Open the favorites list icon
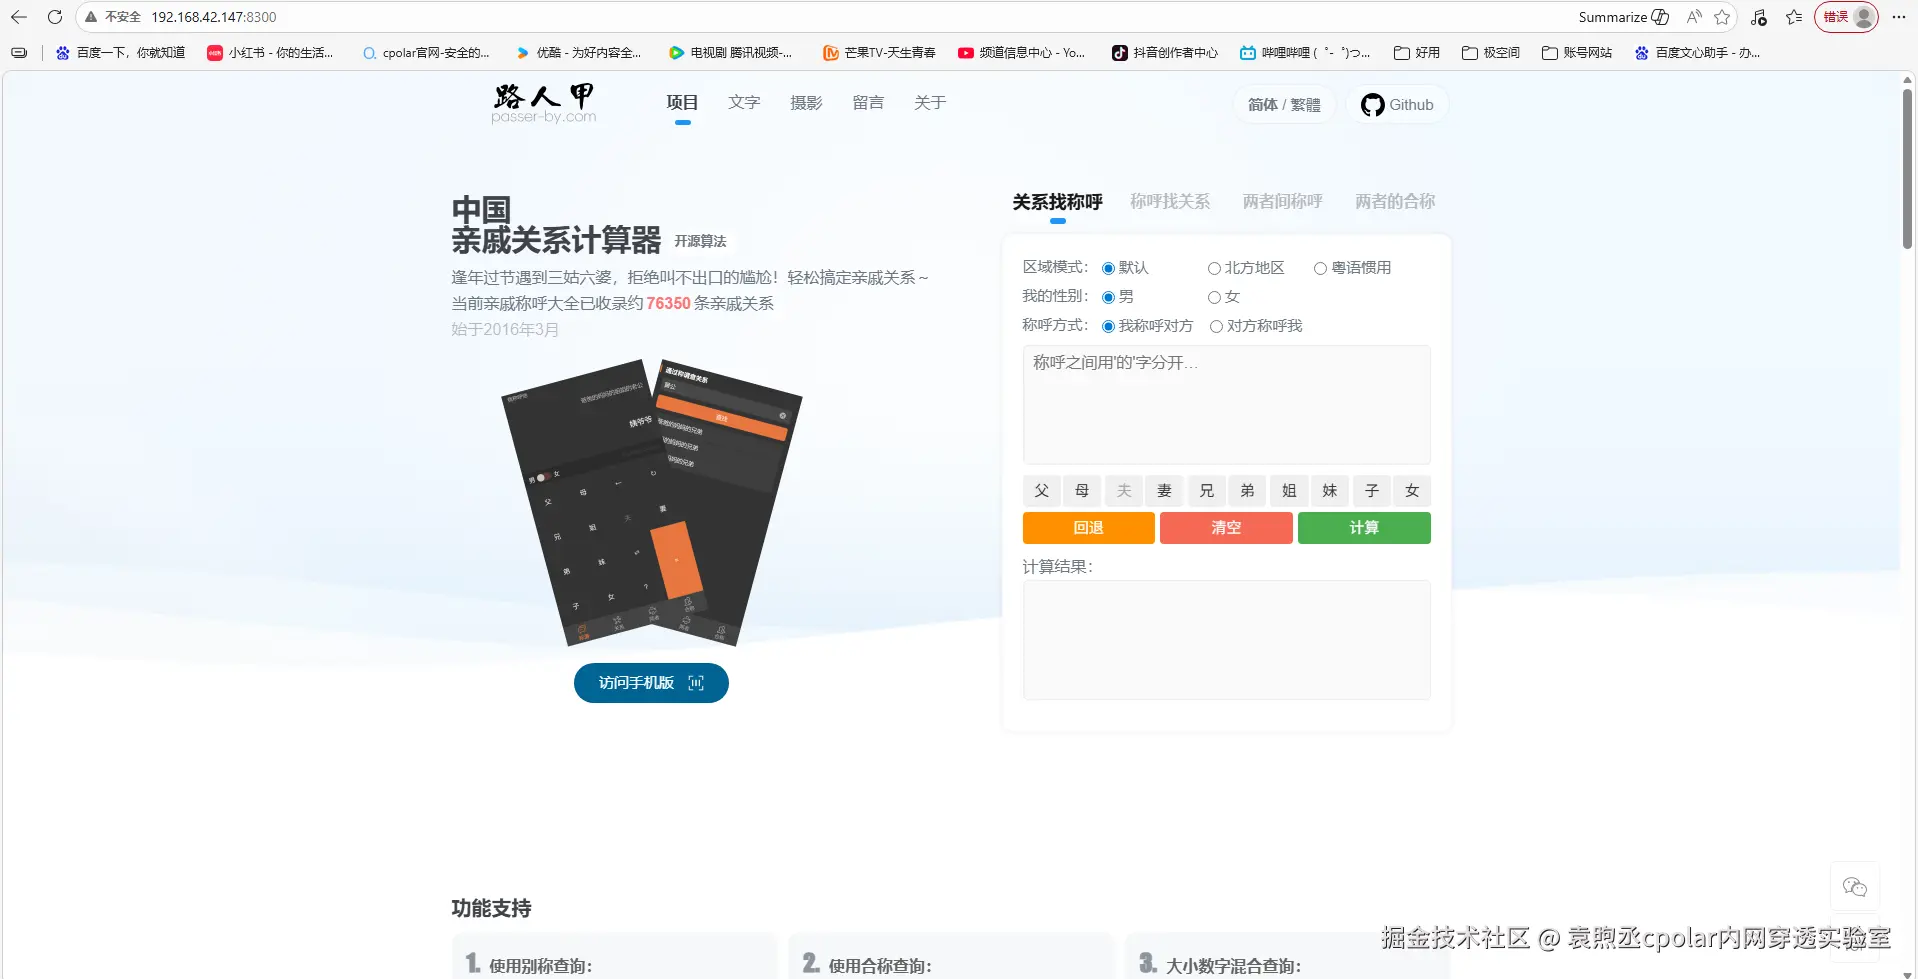The image size is (1918, 979). click(x=1794, y=17)
